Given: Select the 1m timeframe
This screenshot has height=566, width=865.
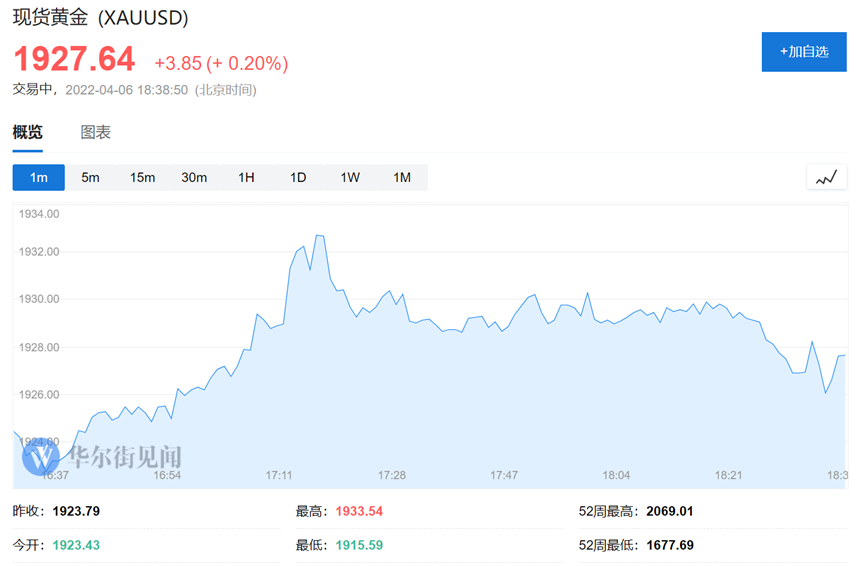Looking at the screenshot, I should 39,178.
